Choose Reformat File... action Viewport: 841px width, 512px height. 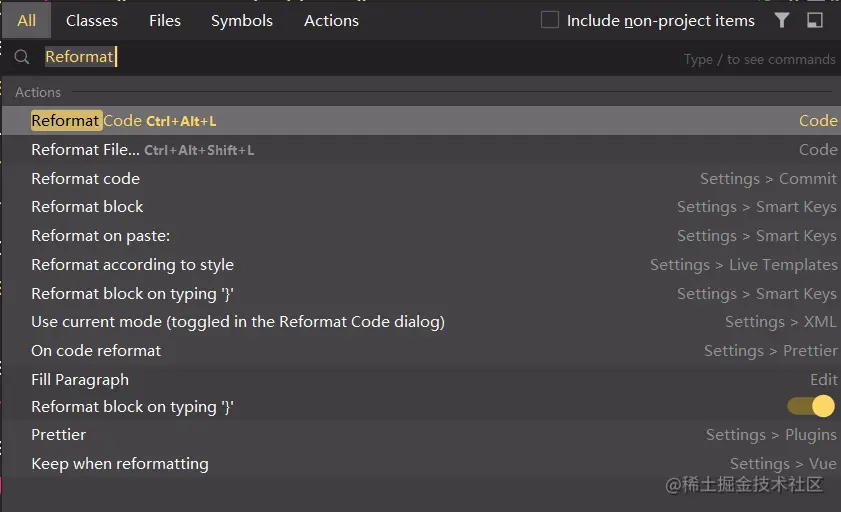click(x=85, y=150)
